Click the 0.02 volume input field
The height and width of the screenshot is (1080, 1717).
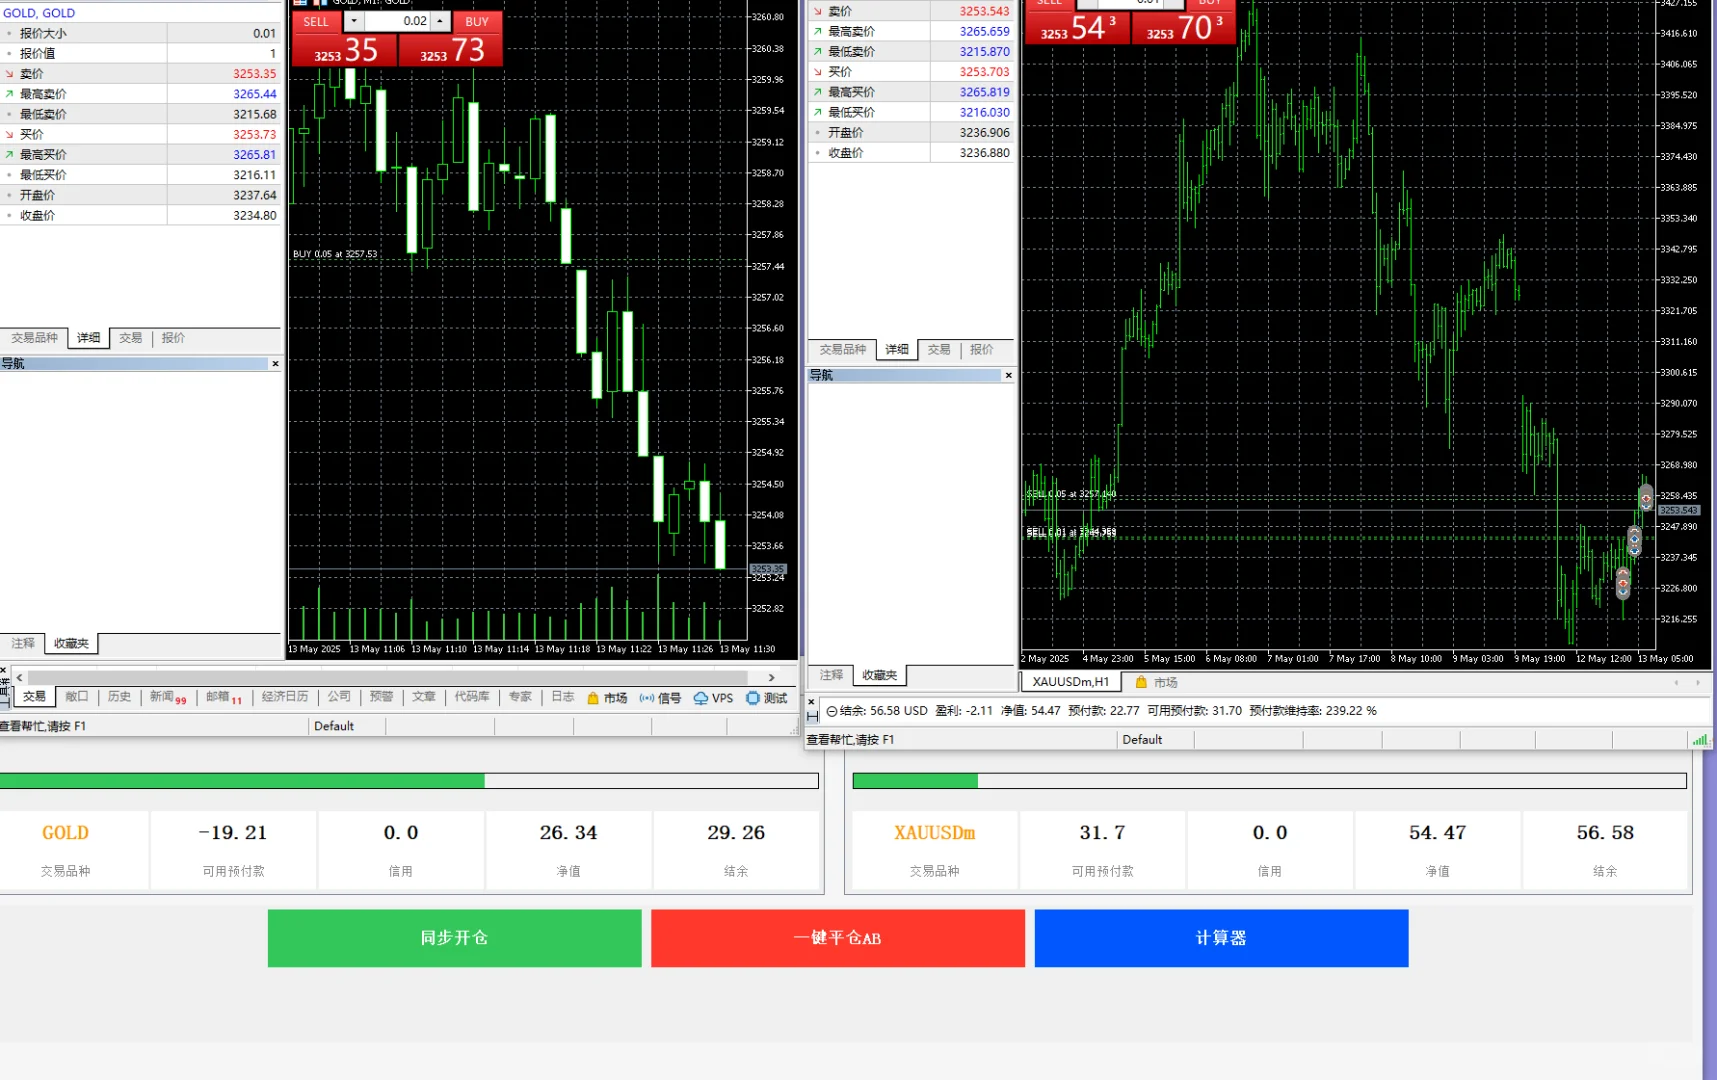[397, 21]
